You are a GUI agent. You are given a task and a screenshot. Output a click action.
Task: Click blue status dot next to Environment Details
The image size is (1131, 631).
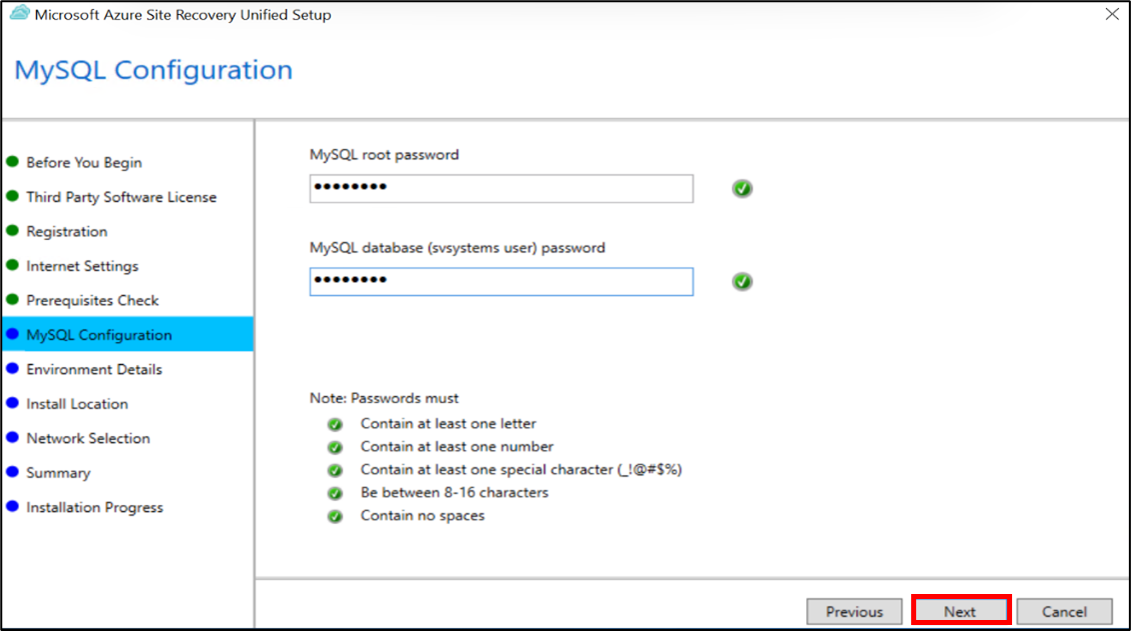pyautogui.click(x=12, y=369)
